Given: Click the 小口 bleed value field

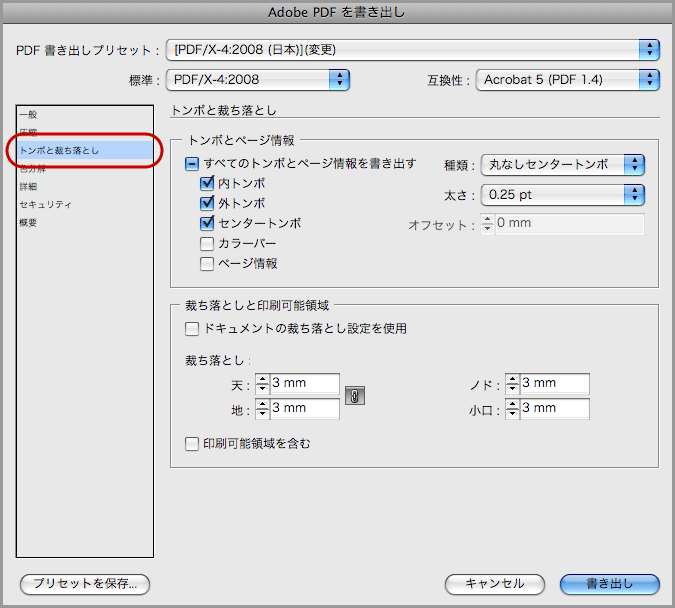Looking at the screenshot, I should (x=555, y=408).
